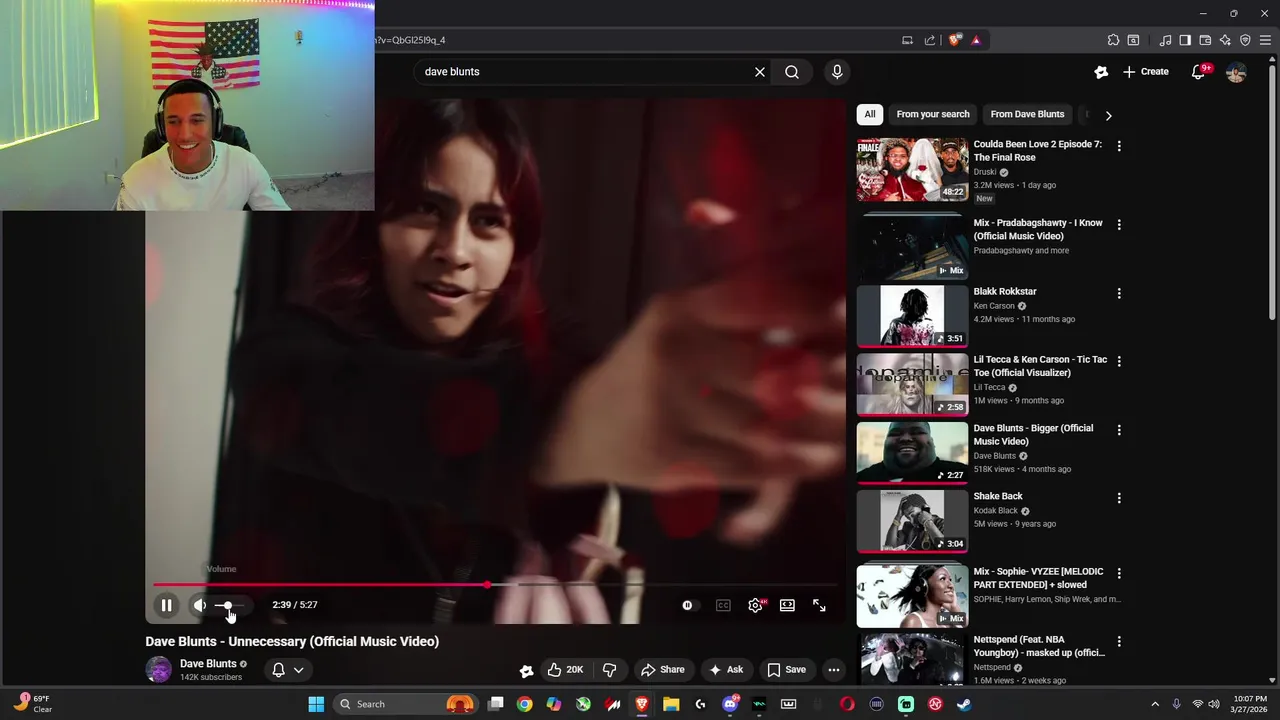Open the Create menu
The image size is (1280, 720).
(x=1146, y=72)
